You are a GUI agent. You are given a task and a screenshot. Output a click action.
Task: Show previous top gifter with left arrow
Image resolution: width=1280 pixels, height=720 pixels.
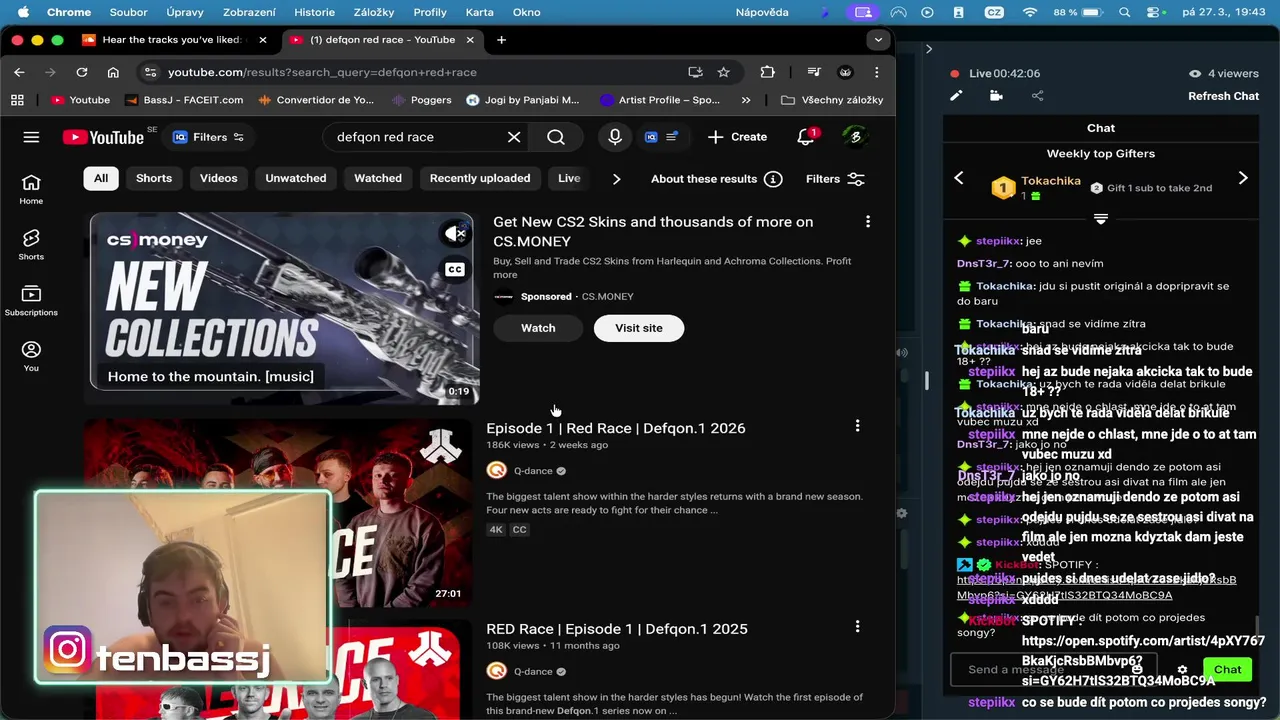click(x=959, y=178)
